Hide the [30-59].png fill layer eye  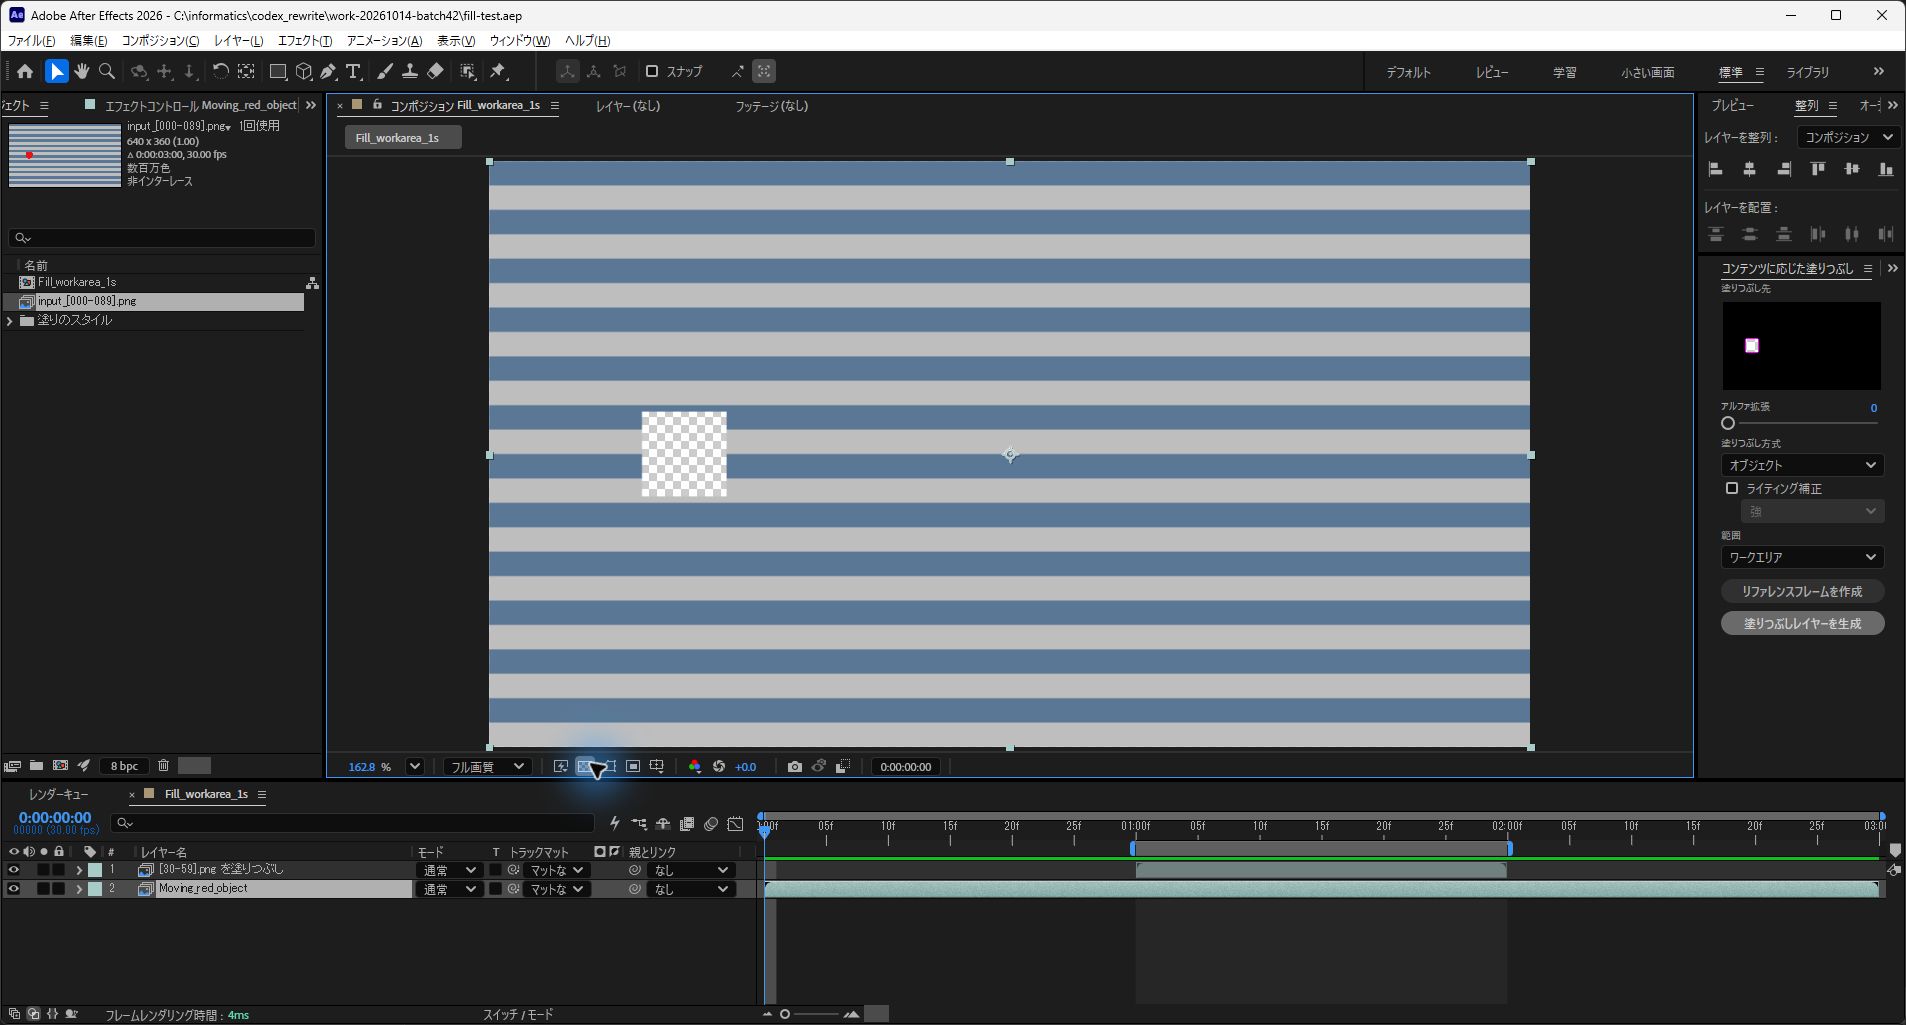click(14, 870)
